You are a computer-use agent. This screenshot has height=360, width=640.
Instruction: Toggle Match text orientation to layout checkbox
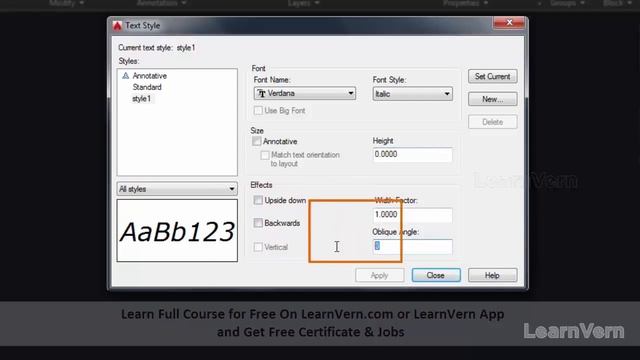pyautogui.click(x=265, y=155)
